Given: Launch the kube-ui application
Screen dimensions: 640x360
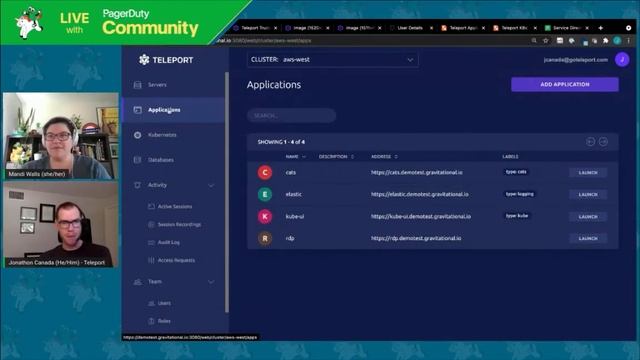Looking at the screenshot, I should click(588, 217).
